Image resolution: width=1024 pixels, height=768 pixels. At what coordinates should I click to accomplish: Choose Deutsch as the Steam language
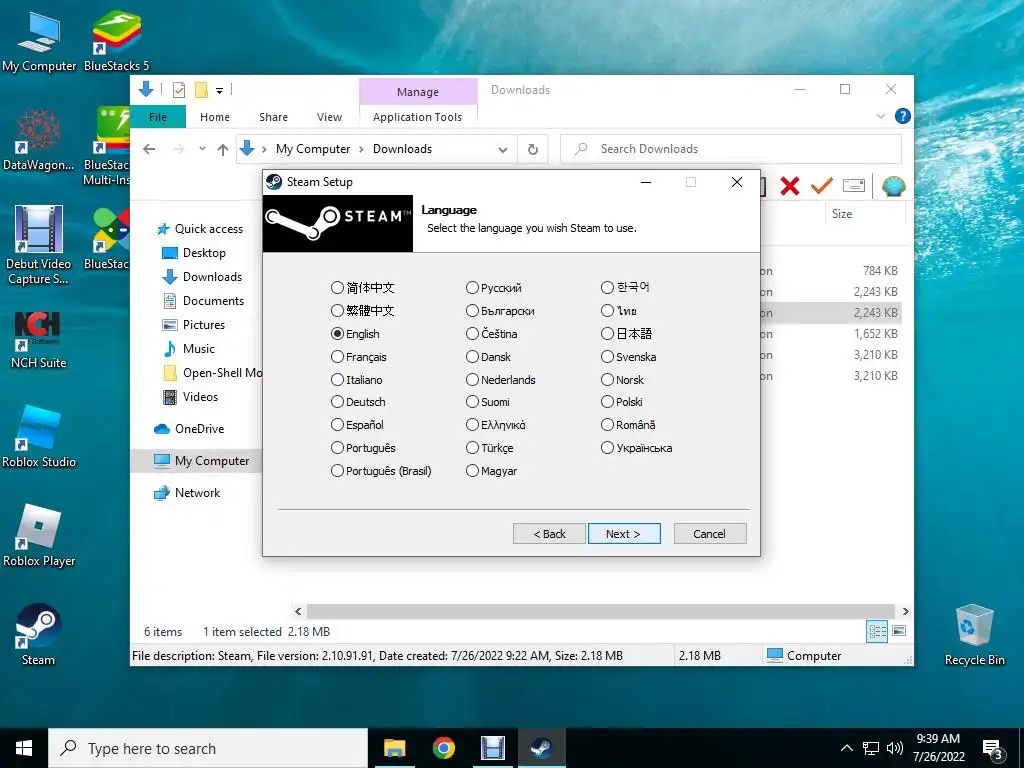[359, 402]
